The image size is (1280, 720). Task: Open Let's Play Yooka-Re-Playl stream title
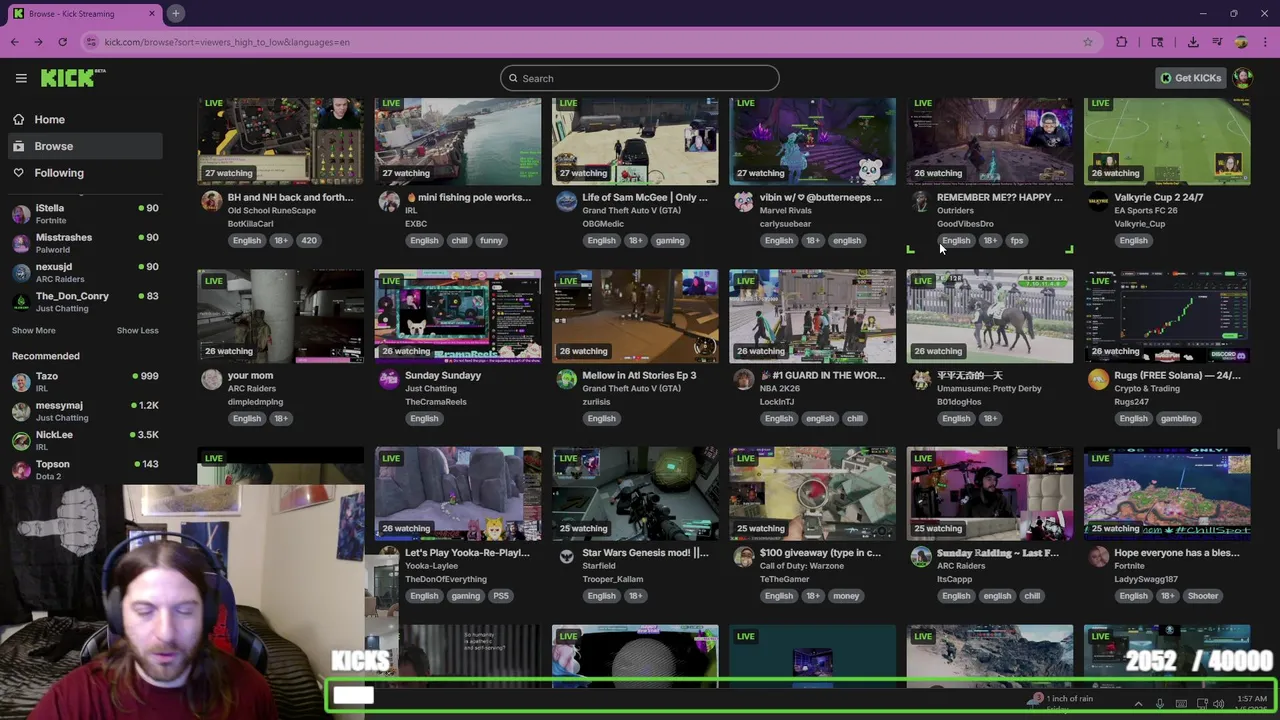[x=467, y=552]
